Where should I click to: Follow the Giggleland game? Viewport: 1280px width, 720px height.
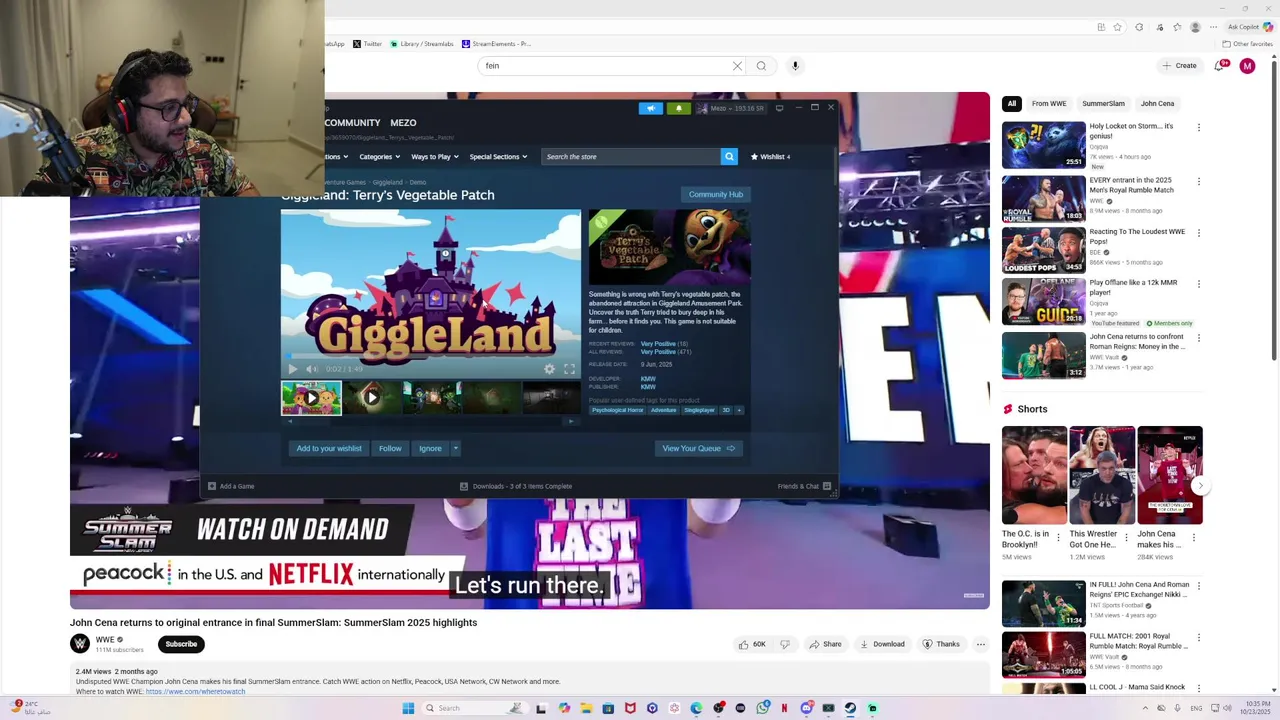pyautogui.click(x=390, y=448)
